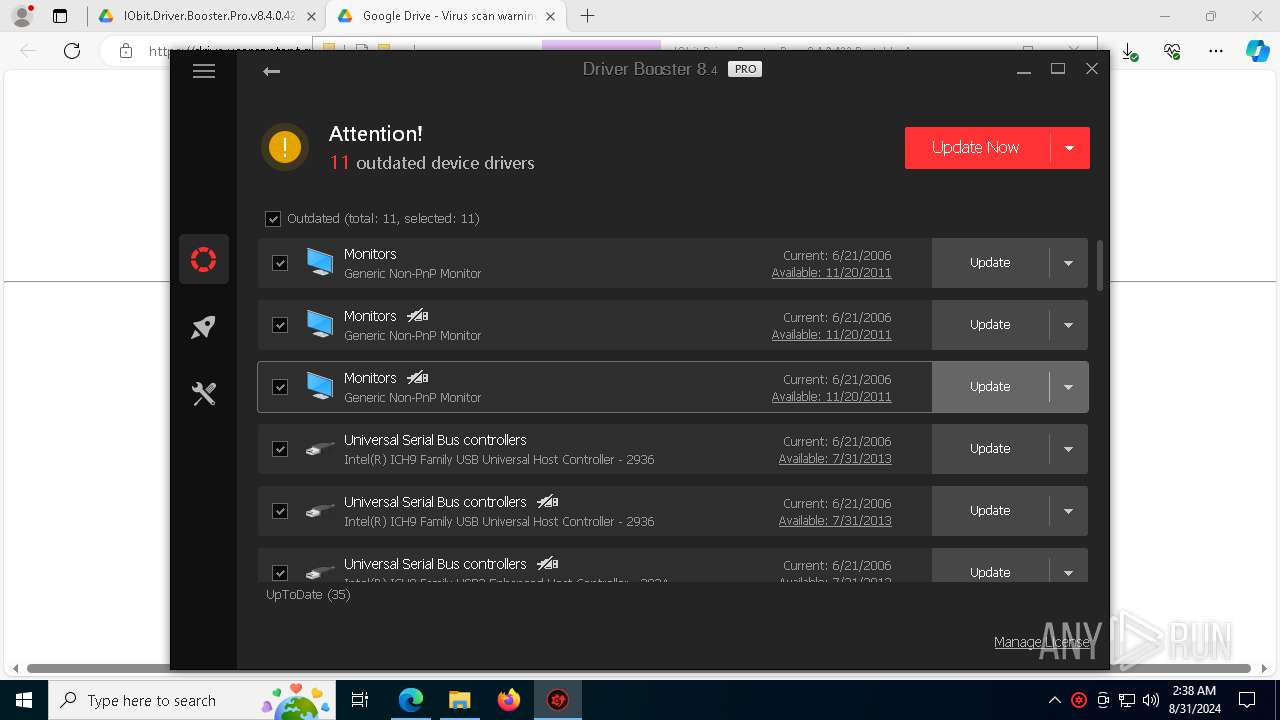Click the disconnected badge on highlighted Monitors row
This screenshot has width=1280, height=720.
point(418,378)
